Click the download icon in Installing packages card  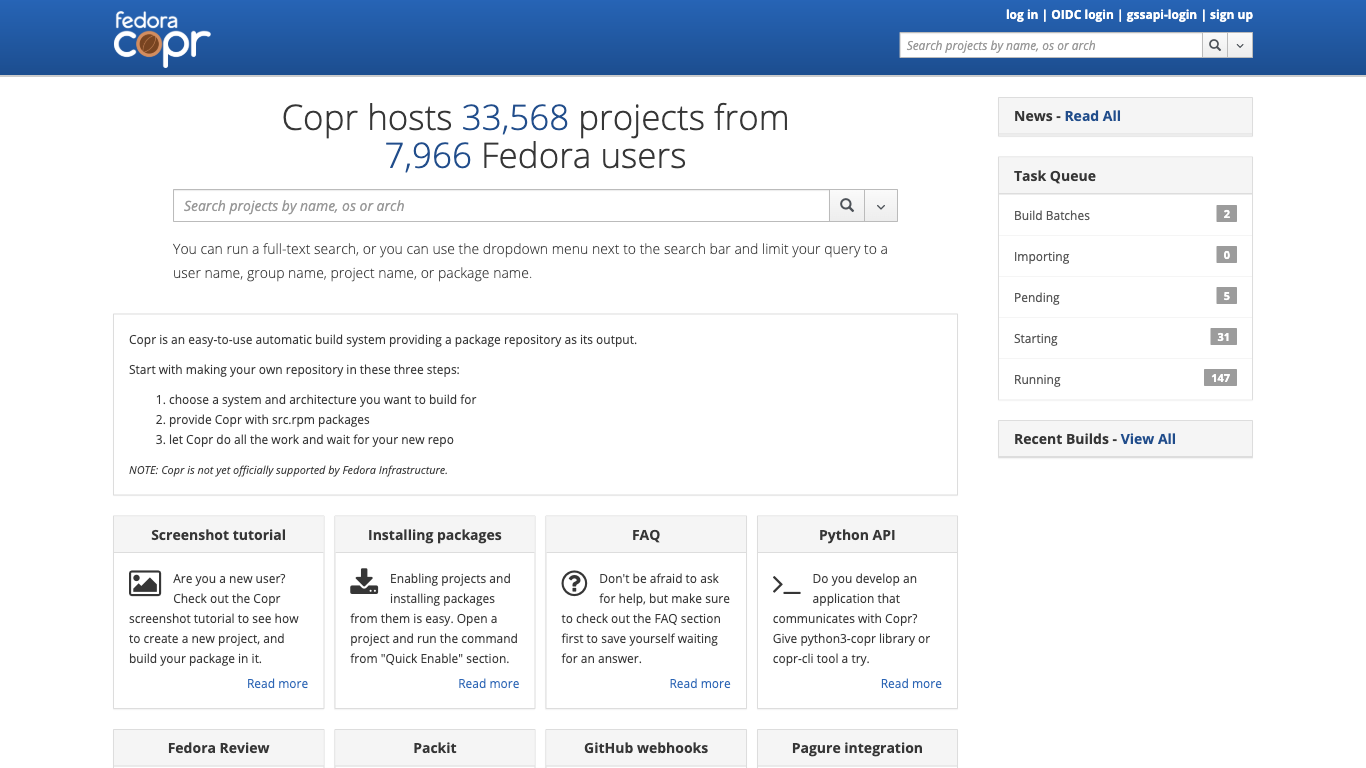(x=364, y=582)
